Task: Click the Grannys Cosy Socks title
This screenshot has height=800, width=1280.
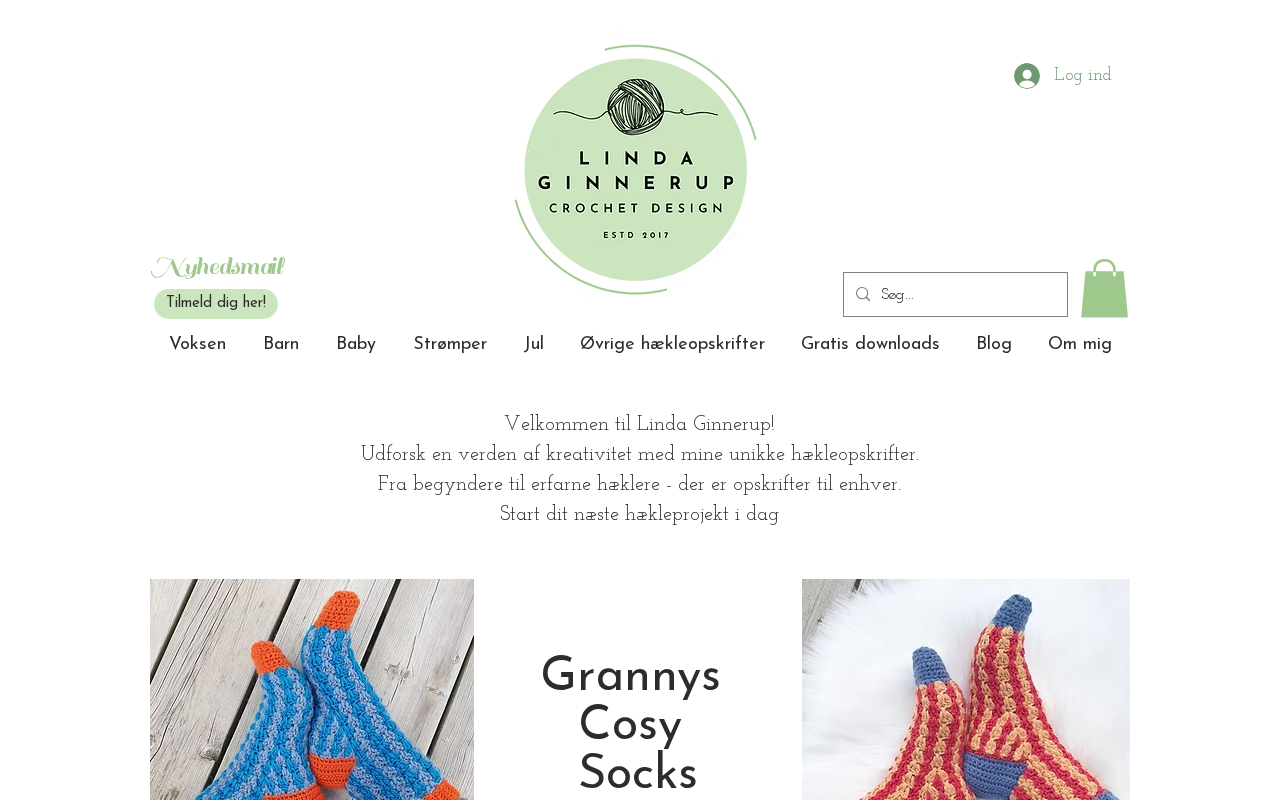Action: 631,725
